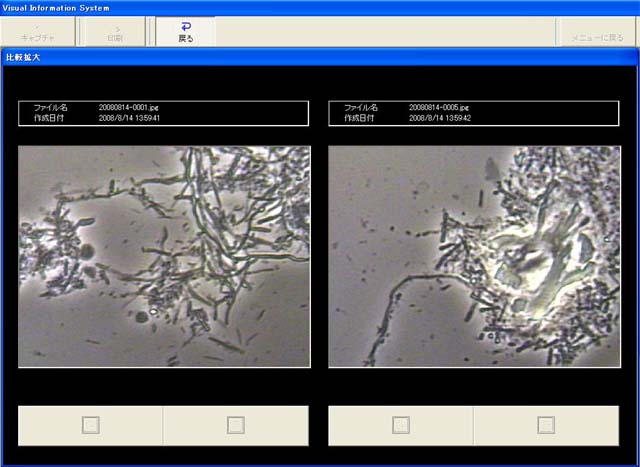The height and width of the screenshot is (467, 640).
Task: Click the 戻る back arrow button
Action: [x=185, y=31]
